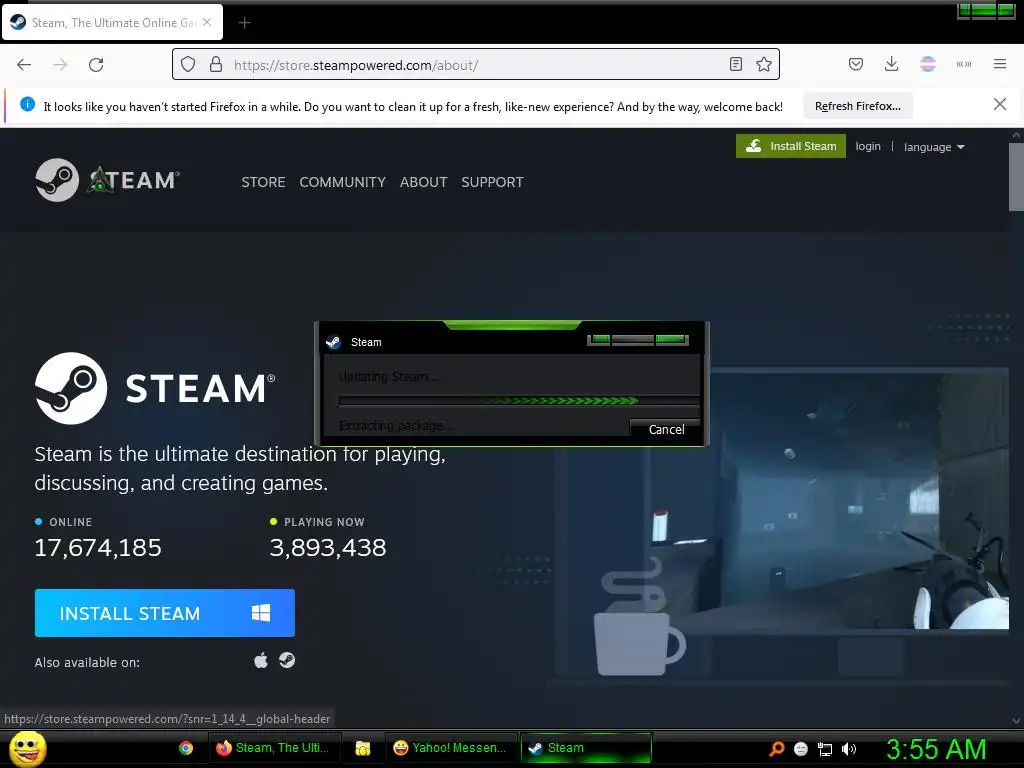
Task: Click the Firefox forward arrow
Action: point(60,65)
